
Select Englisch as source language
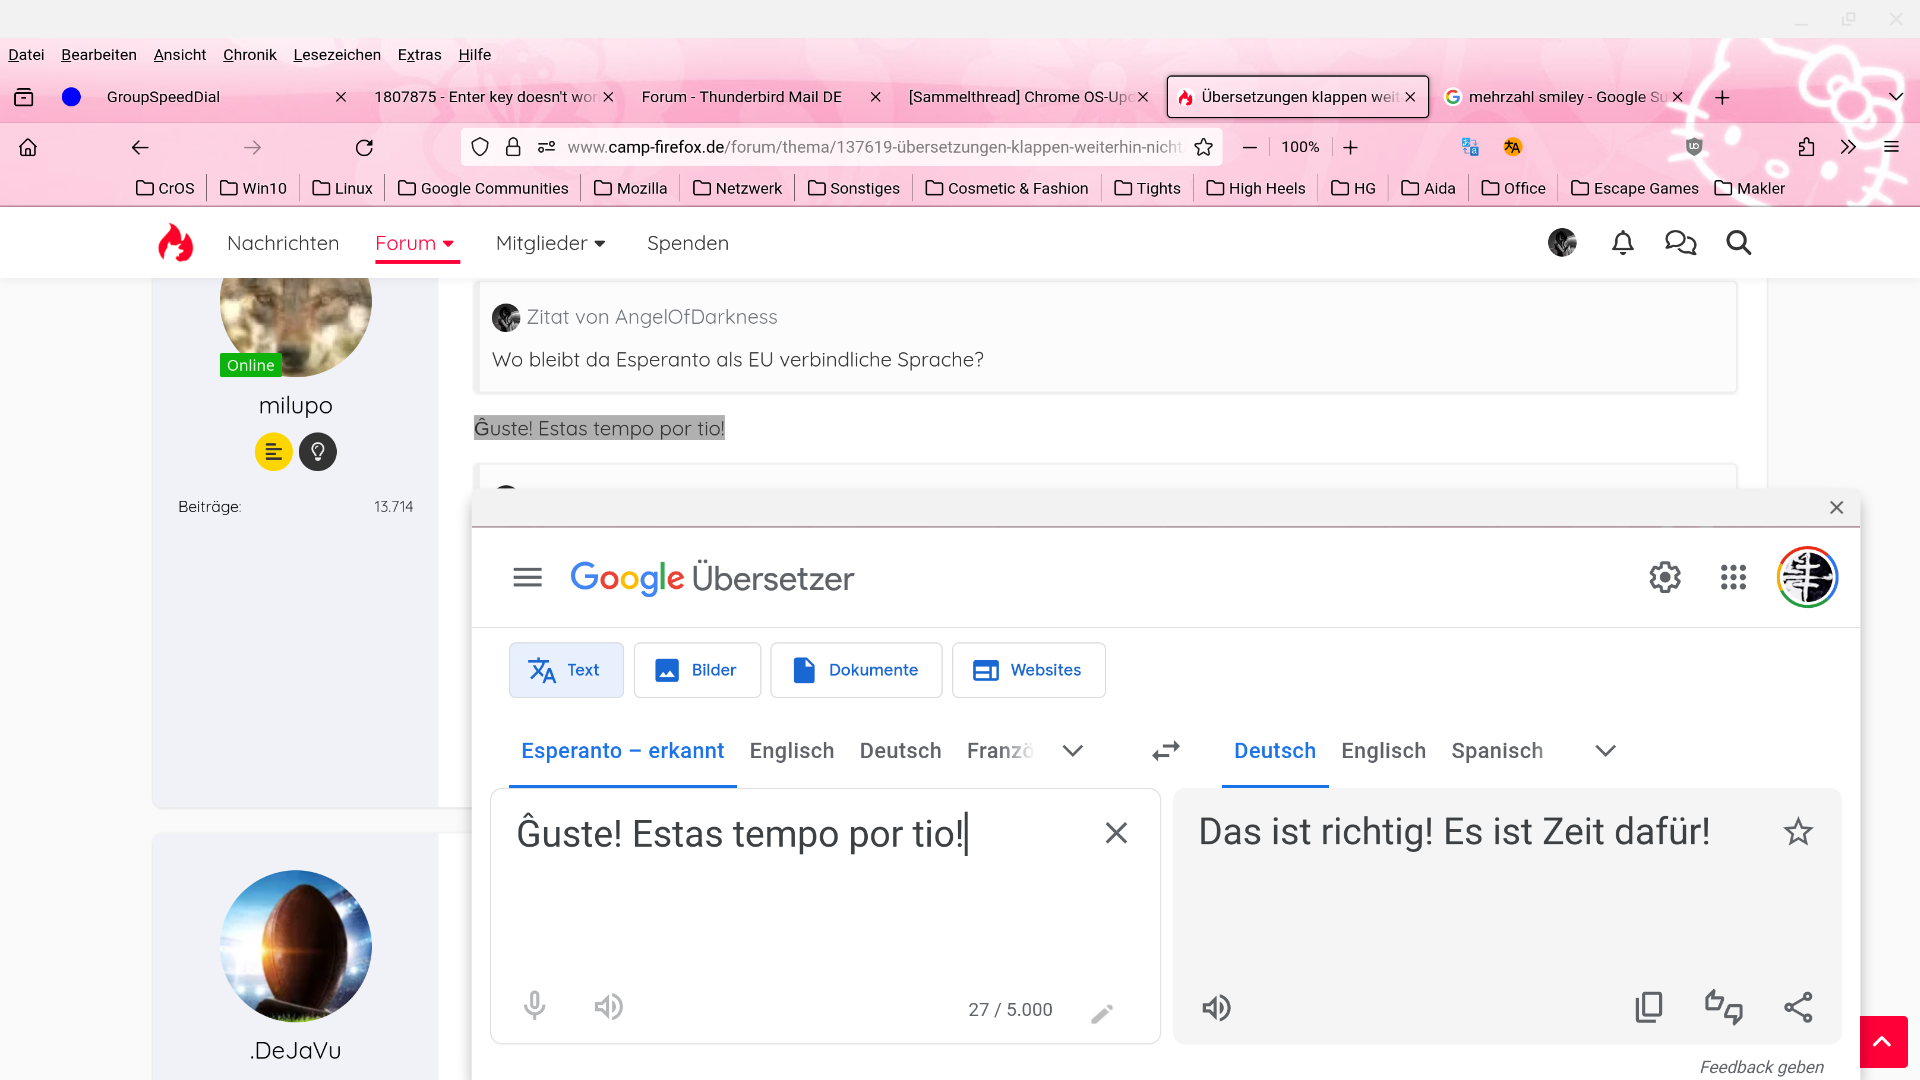tap(791, 751)
